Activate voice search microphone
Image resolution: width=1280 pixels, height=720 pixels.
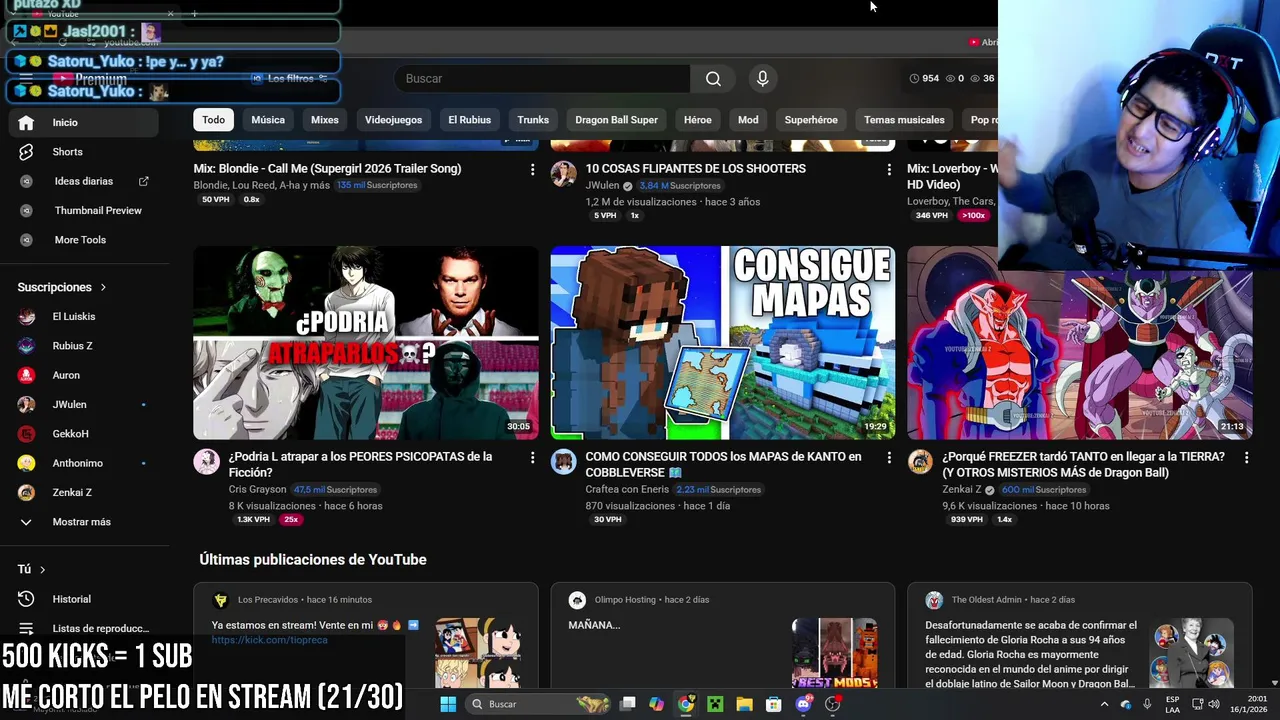tap(762, 79)
